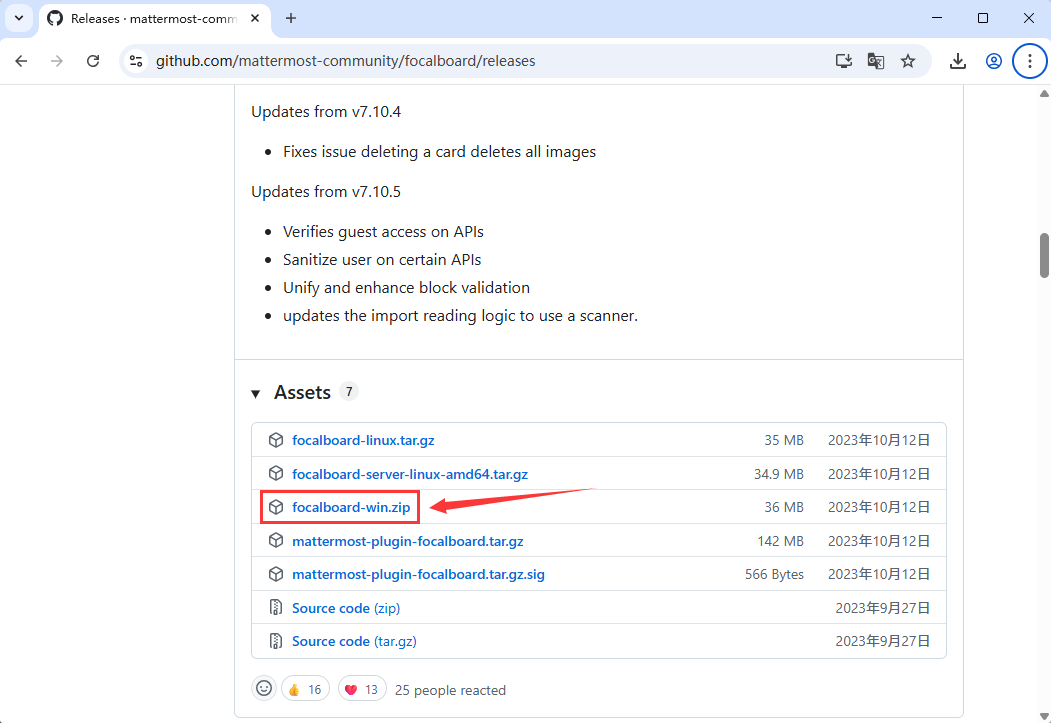Image resolution: width=1051 pixels, height=723 pixels.
Task: Download Source code (tar.gz)
Action: click(355, 641)
